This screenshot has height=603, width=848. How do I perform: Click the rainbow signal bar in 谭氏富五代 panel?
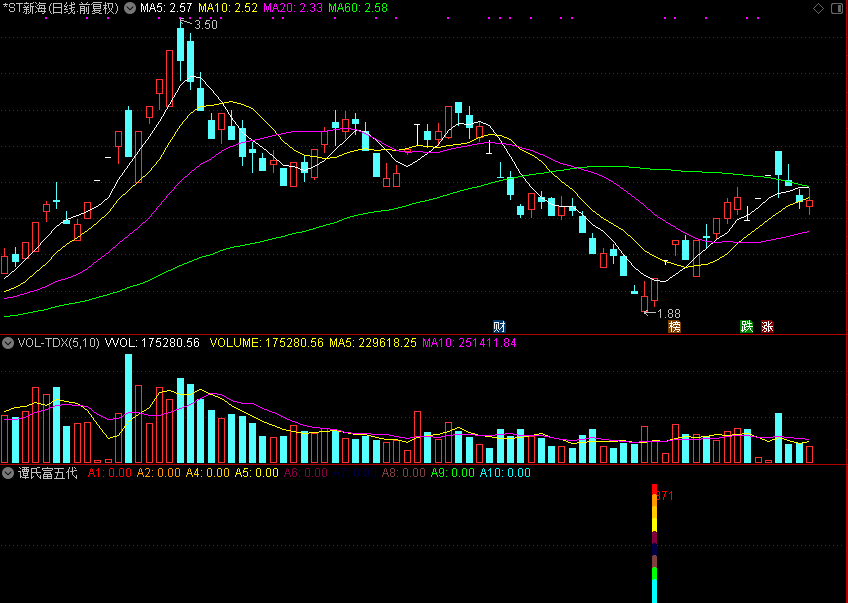tap(654, 544)
